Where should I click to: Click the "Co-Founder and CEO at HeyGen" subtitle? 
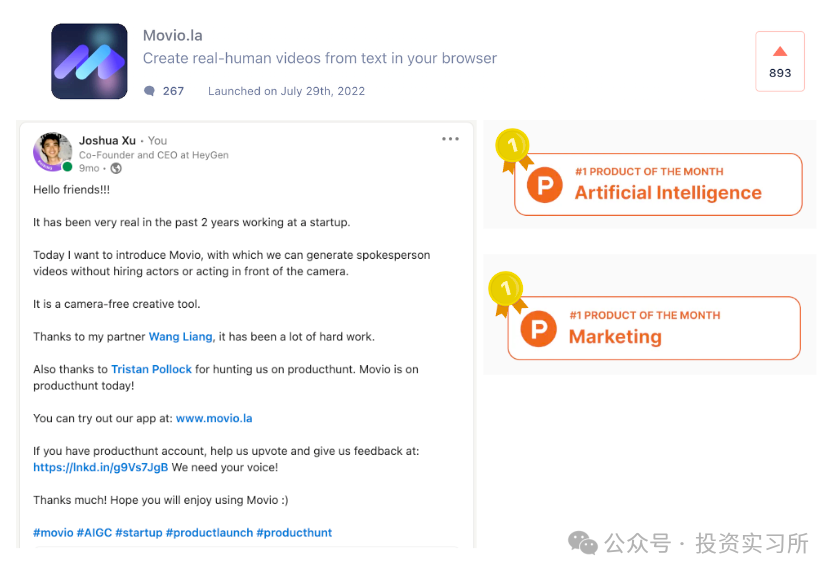click(154, 155)
